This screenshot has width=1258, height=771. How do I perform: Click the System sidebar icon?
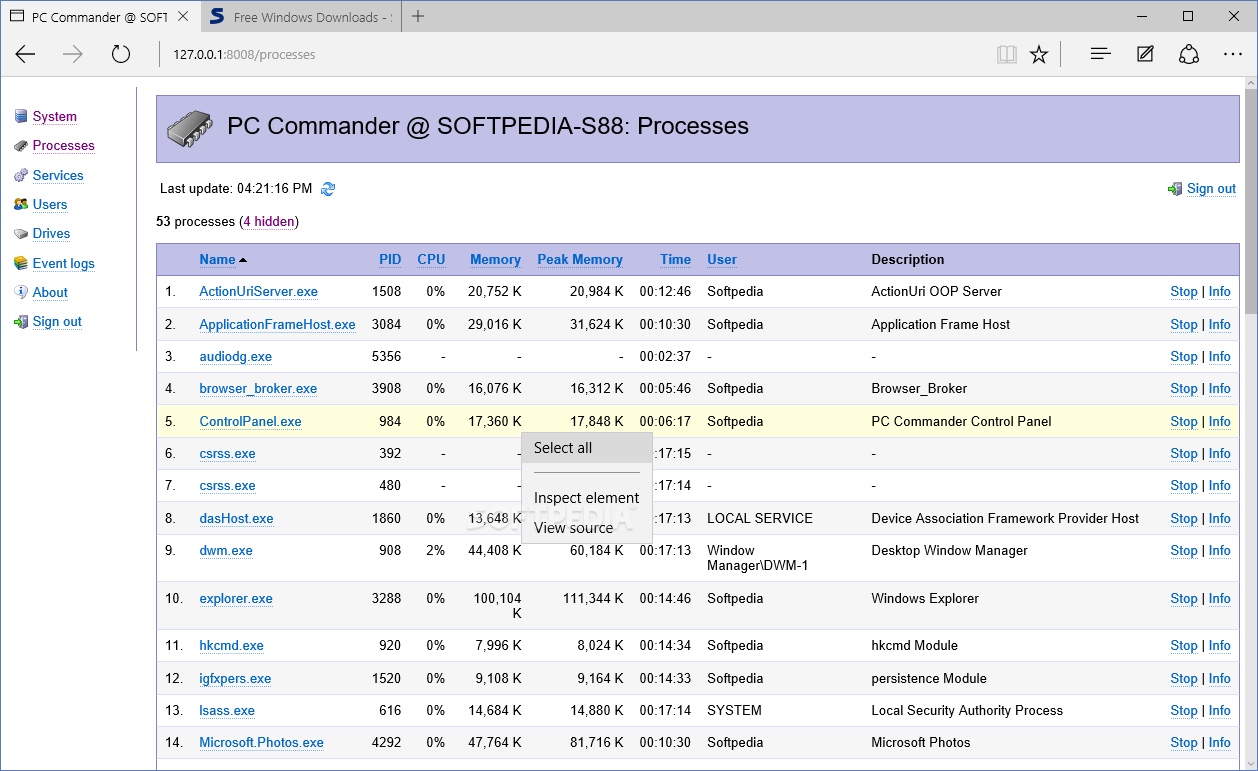point(21,117)
